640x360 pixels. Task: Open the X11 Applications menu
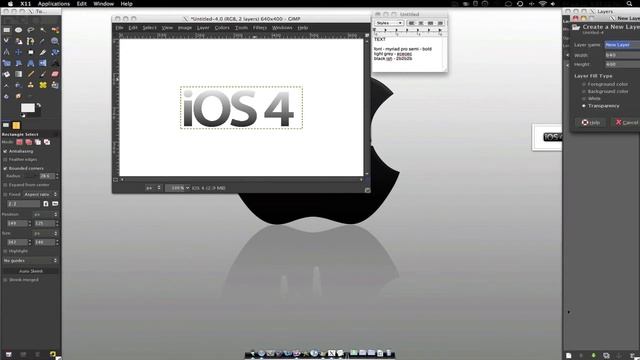[54, 4]
